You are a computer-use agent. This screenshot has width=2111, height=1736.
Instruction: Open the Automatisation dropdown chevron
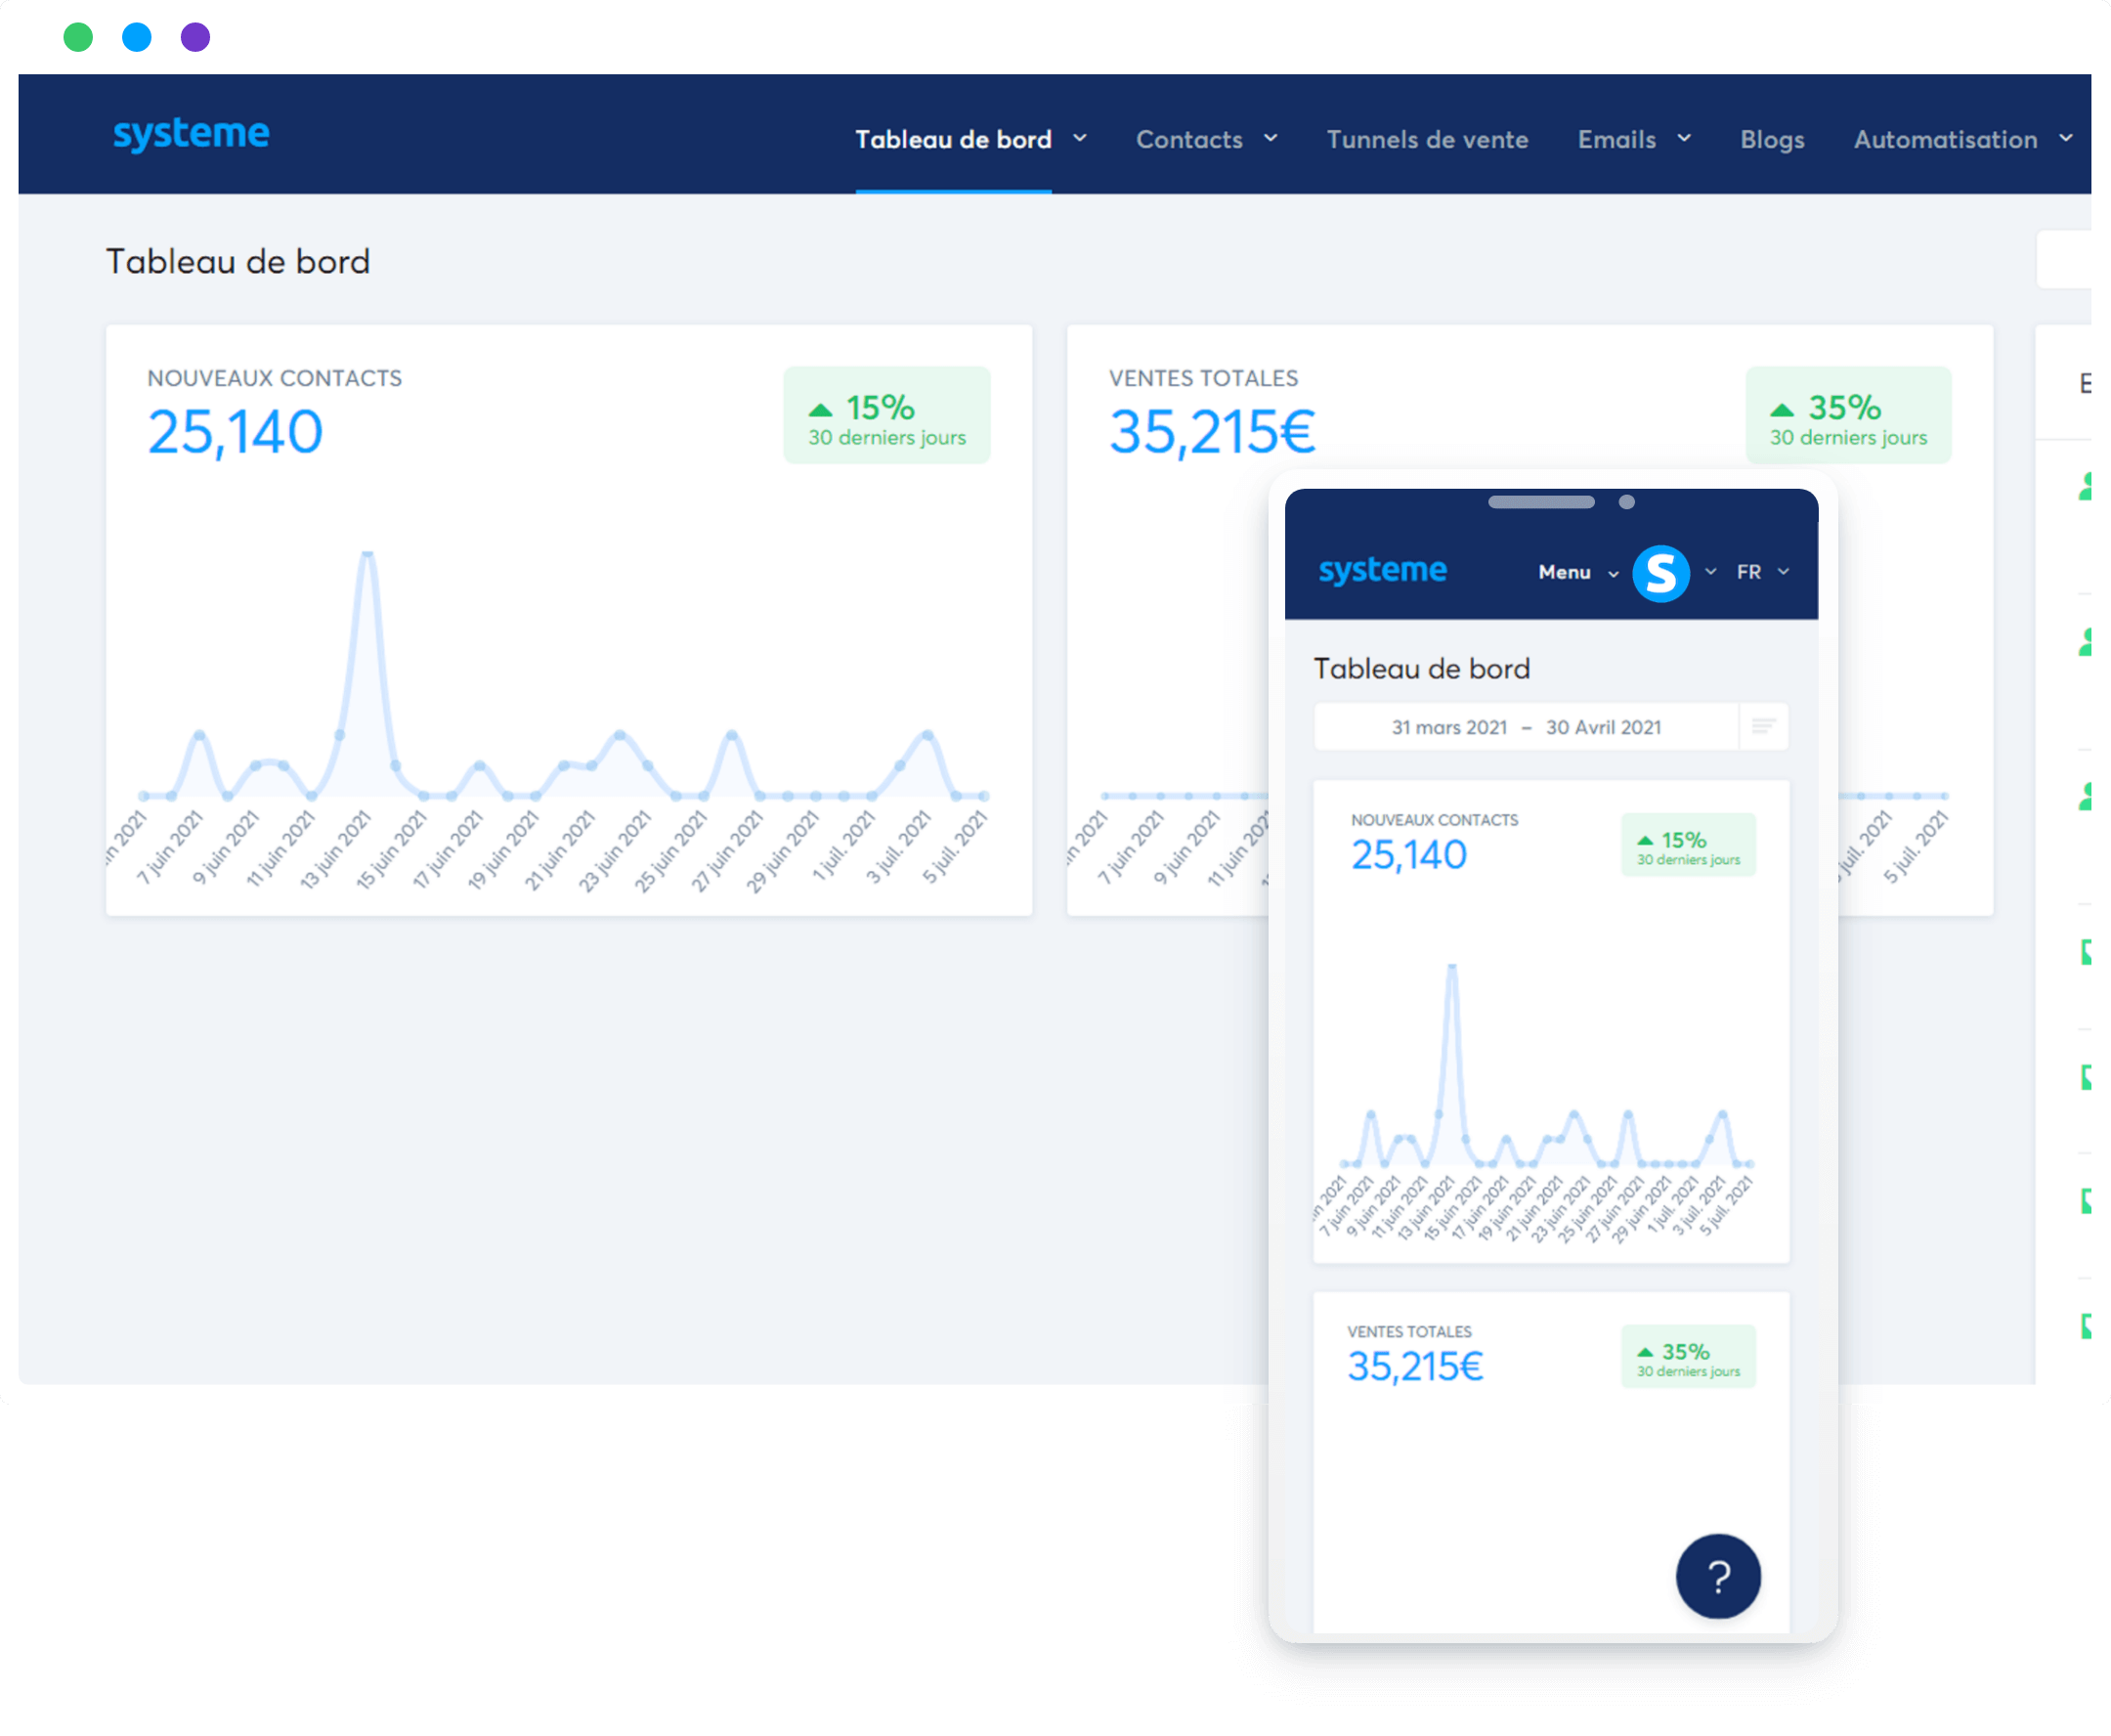[2066, 138]
